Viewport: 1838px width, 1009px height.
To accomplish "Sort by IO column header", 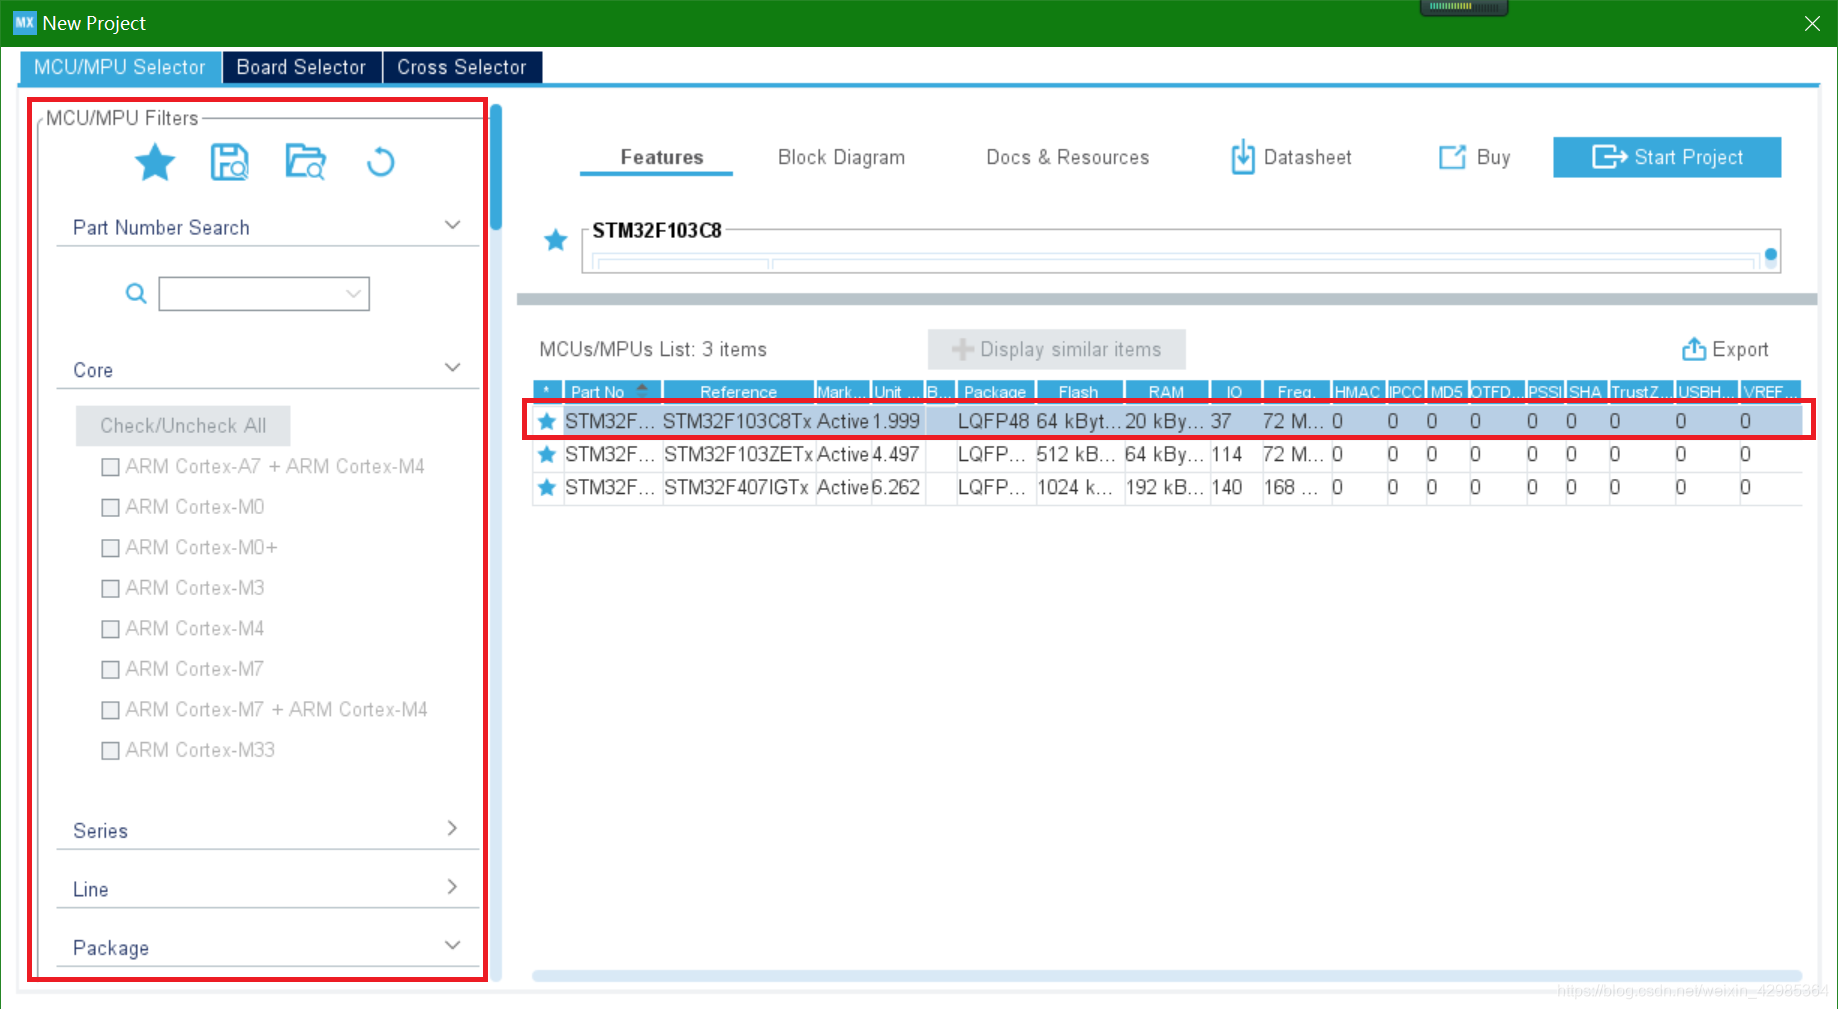I will (x=1235, y=391).
